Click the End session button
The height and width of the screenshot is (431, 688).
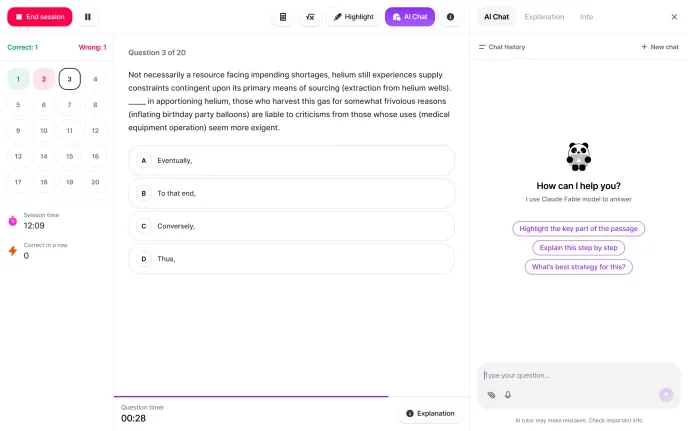[x=39, y=17]
